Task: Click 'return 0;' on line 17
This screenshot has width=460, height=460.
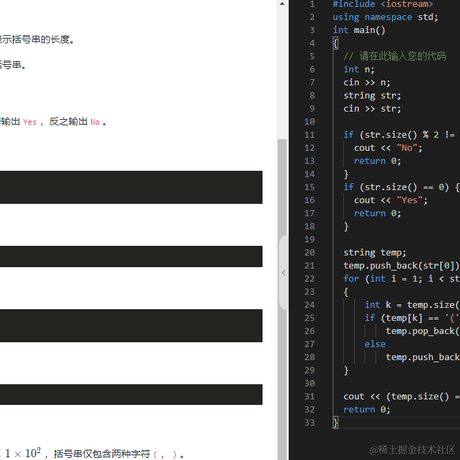Action: click(377, 213)
